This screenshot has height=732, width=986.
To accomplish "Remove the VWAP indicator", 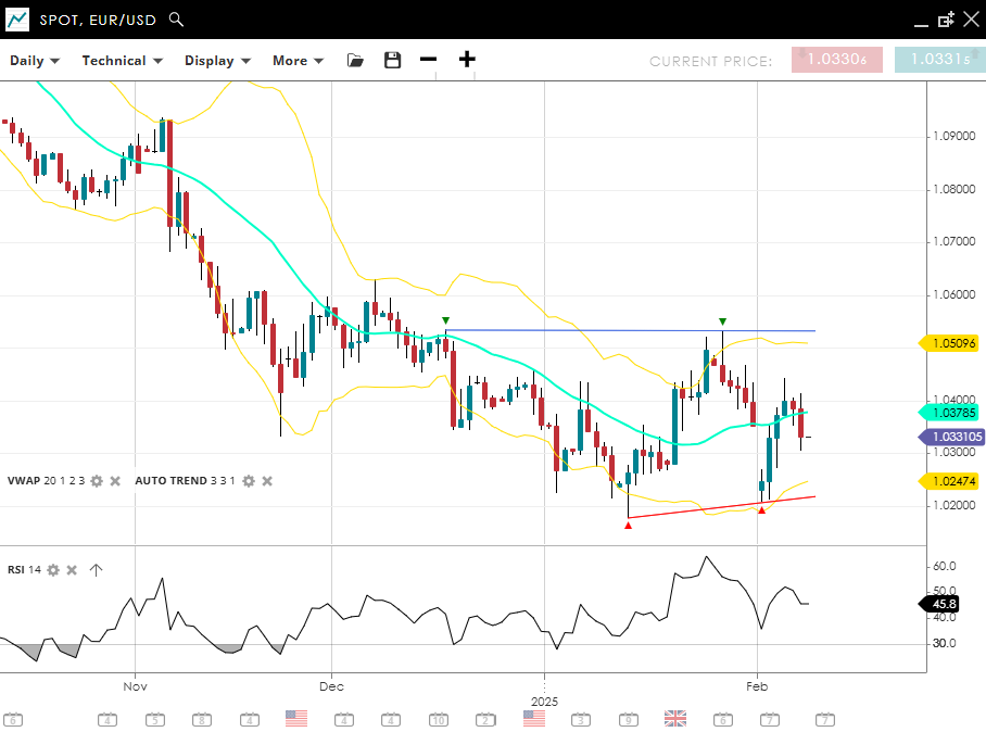I will click(x=115, y=481).
